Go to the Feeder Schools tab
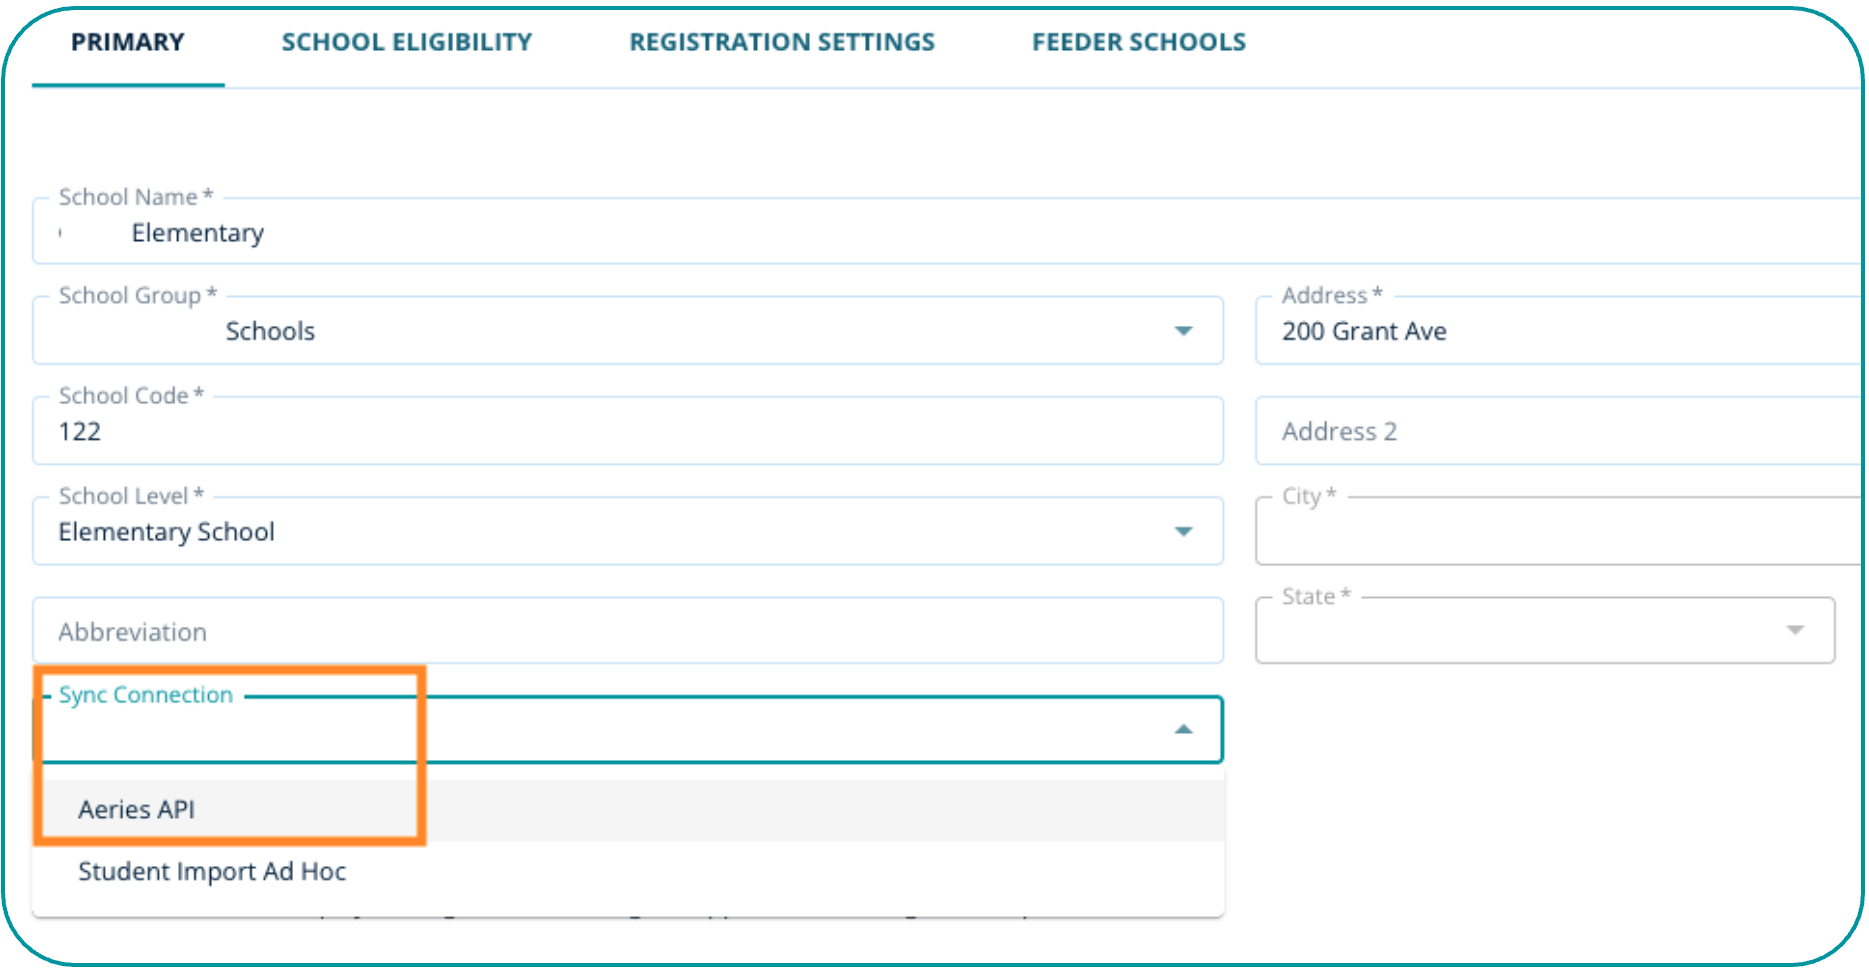This screenshot has width=1869, height=971. click(x=1138, y=42)
